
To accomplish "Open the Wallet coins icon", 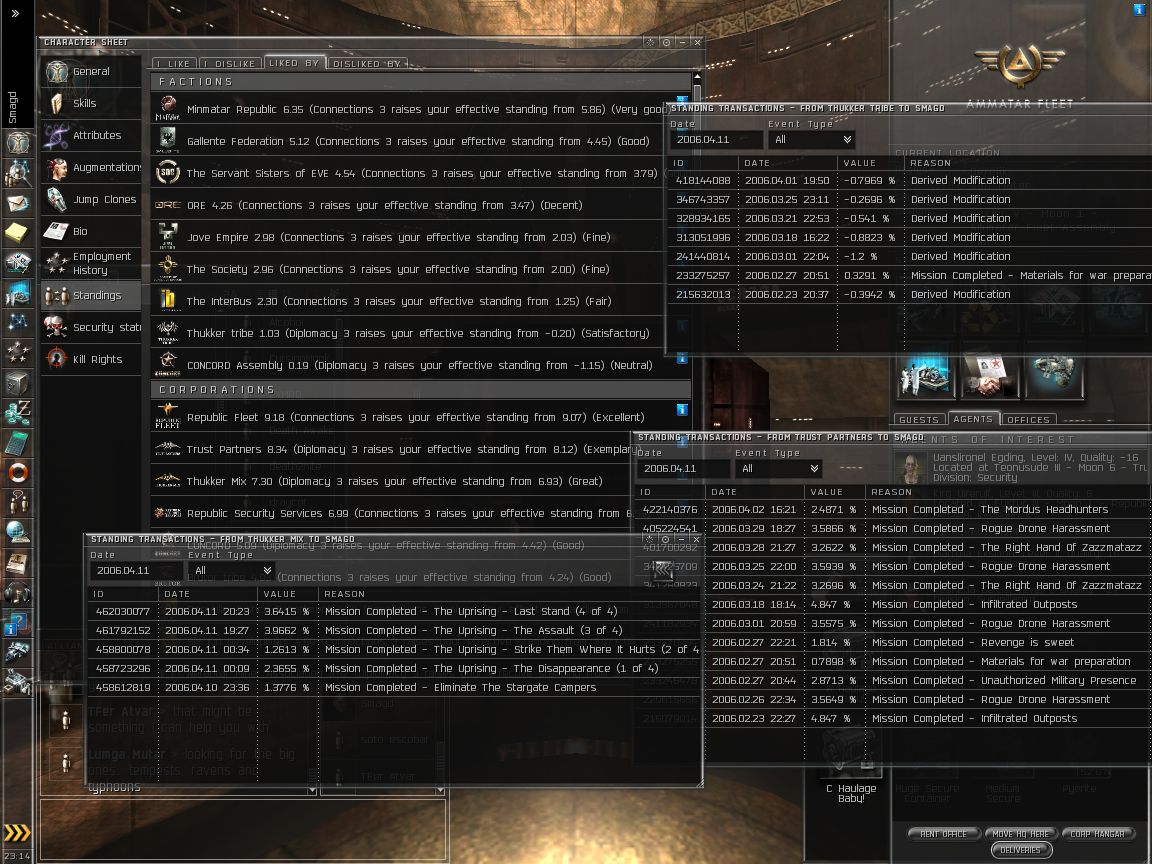I will (17, 413).
